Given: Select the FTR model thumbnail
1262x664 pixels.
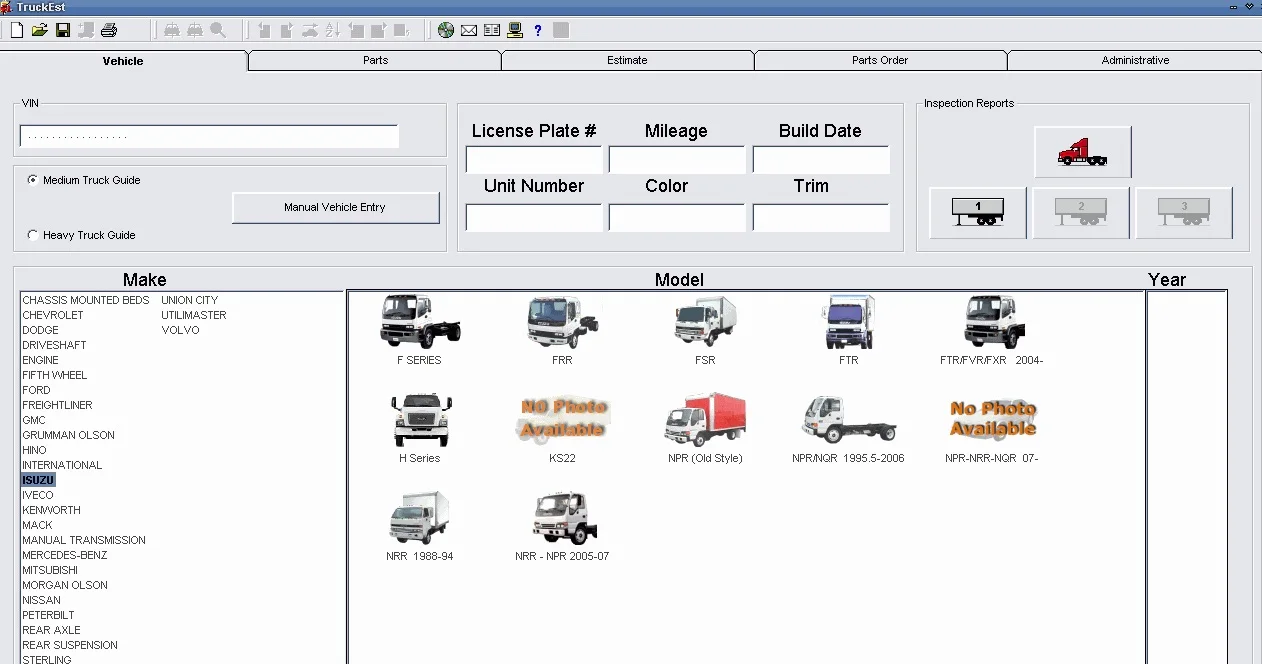Looking at the screenshot, I should 848,322.
